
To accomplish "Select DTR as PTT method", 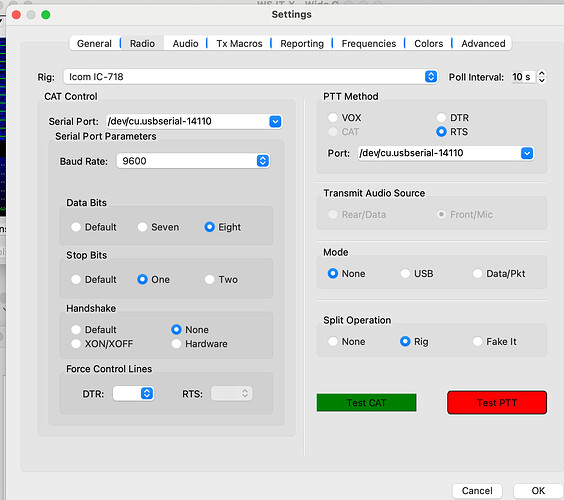I will pos(453,118).
